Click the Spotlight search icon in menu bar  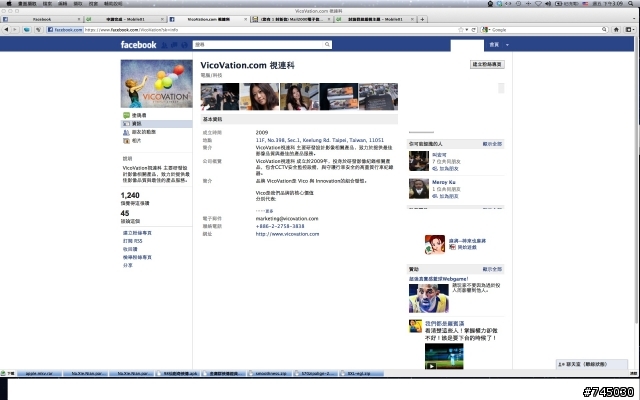click(631, 3)
